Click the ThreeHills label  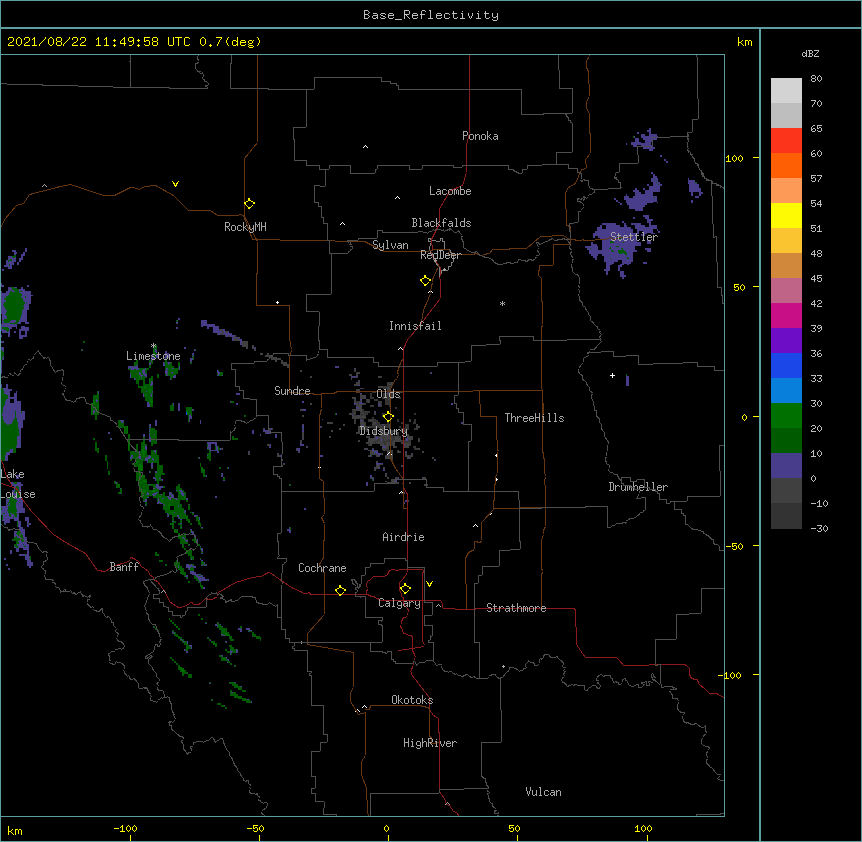click(x=534, y=418)
